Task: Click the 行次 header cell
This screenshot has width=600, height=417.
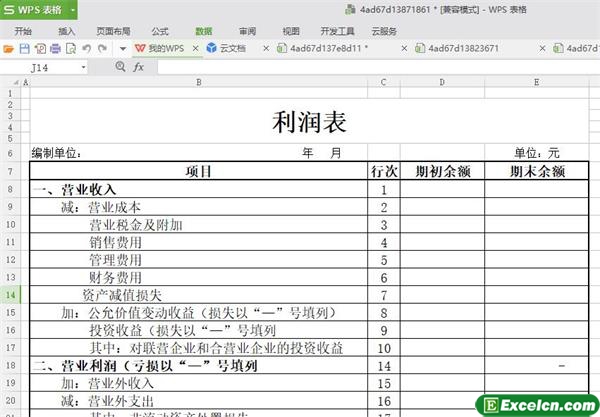Action: click(x=384, y=171)
